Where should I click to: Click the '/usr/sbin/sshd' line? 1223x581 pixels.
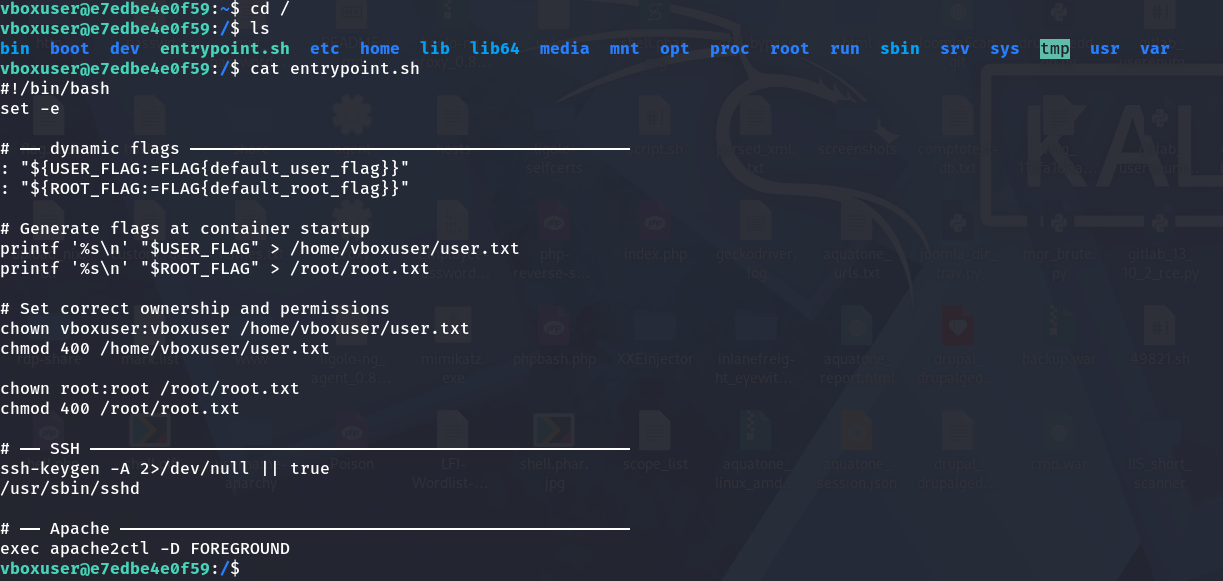[70, 488]
